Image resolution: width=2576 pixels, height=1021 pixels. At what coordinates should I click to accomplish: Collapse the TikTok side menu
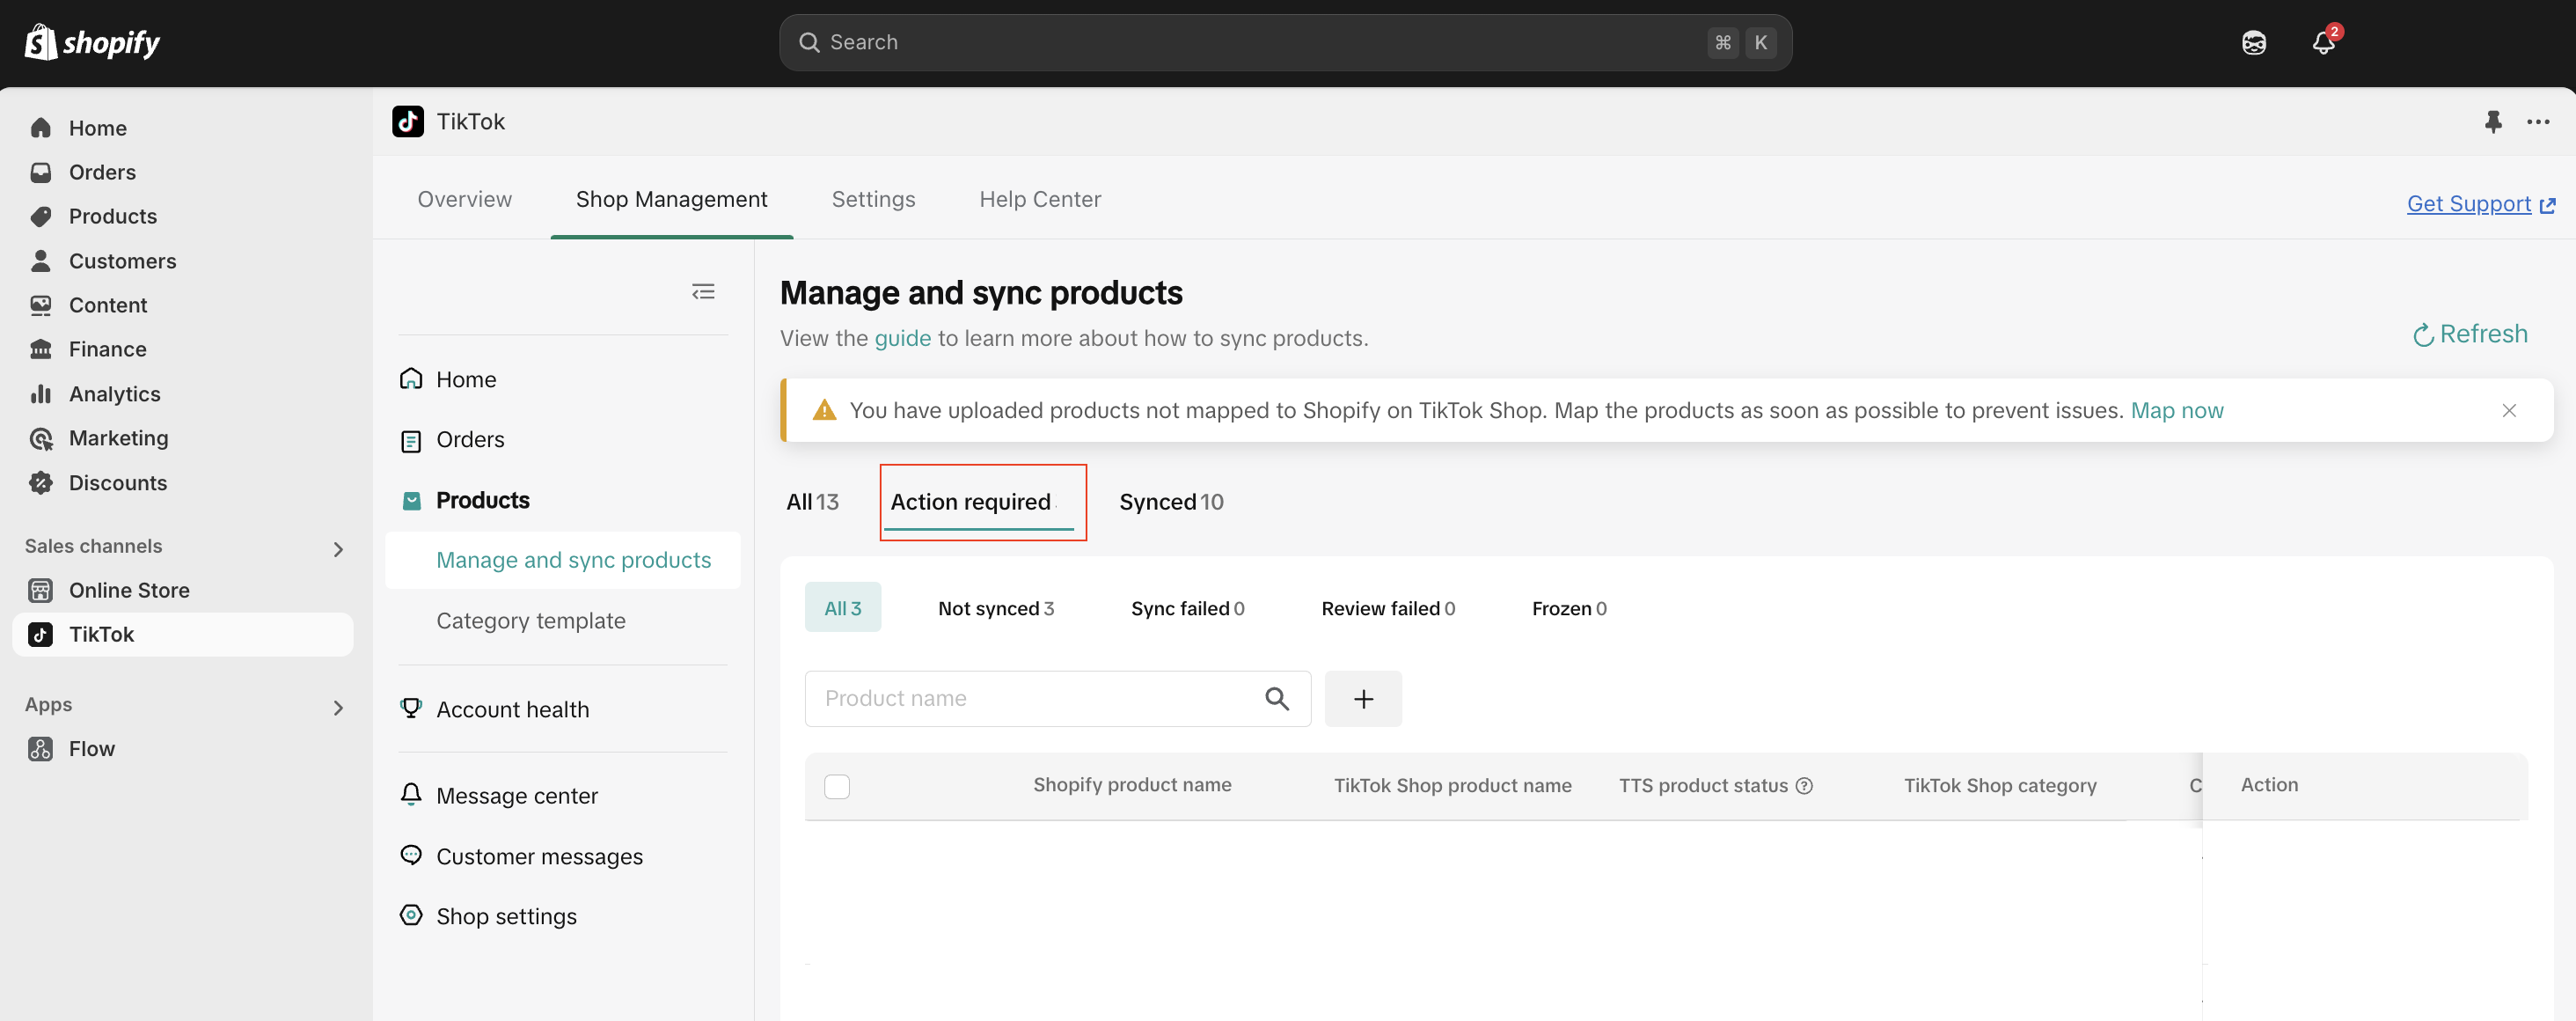[x=703, y=292]
